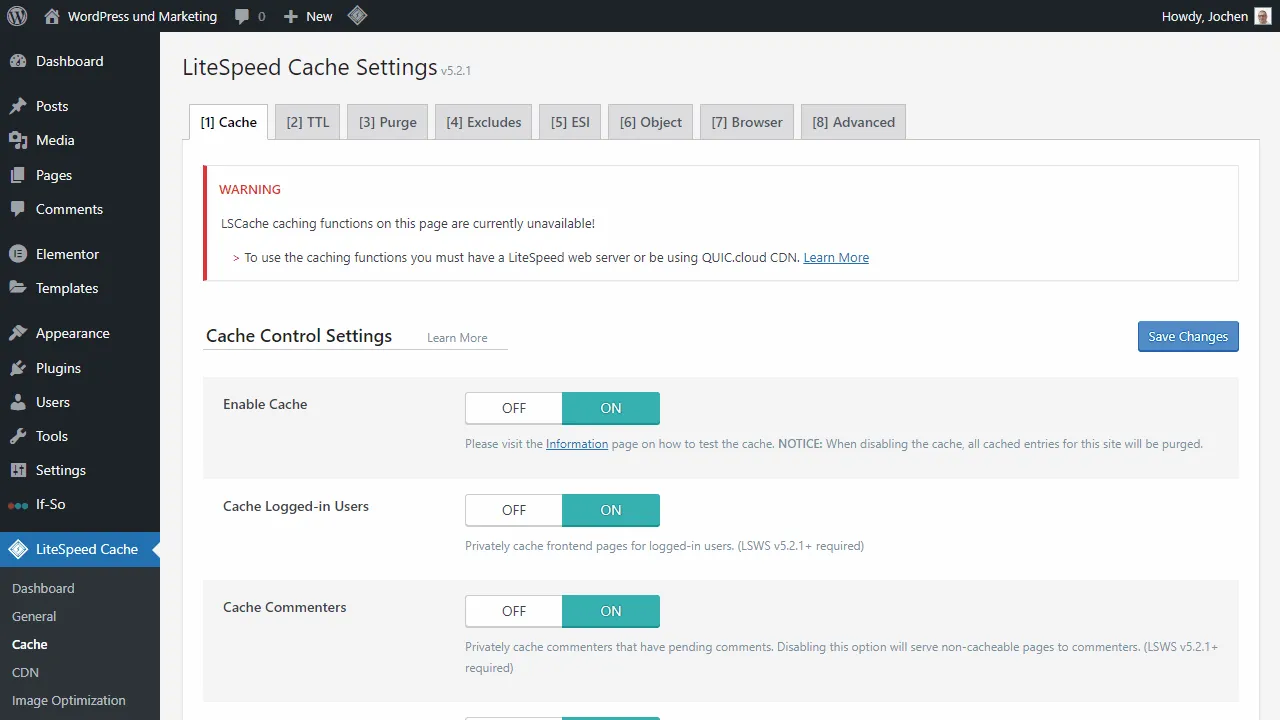The image size is (1280, 720).
Task: Open LiteSpeed Cache Dashboard submenu item
Action: click(x=43, y=588)
